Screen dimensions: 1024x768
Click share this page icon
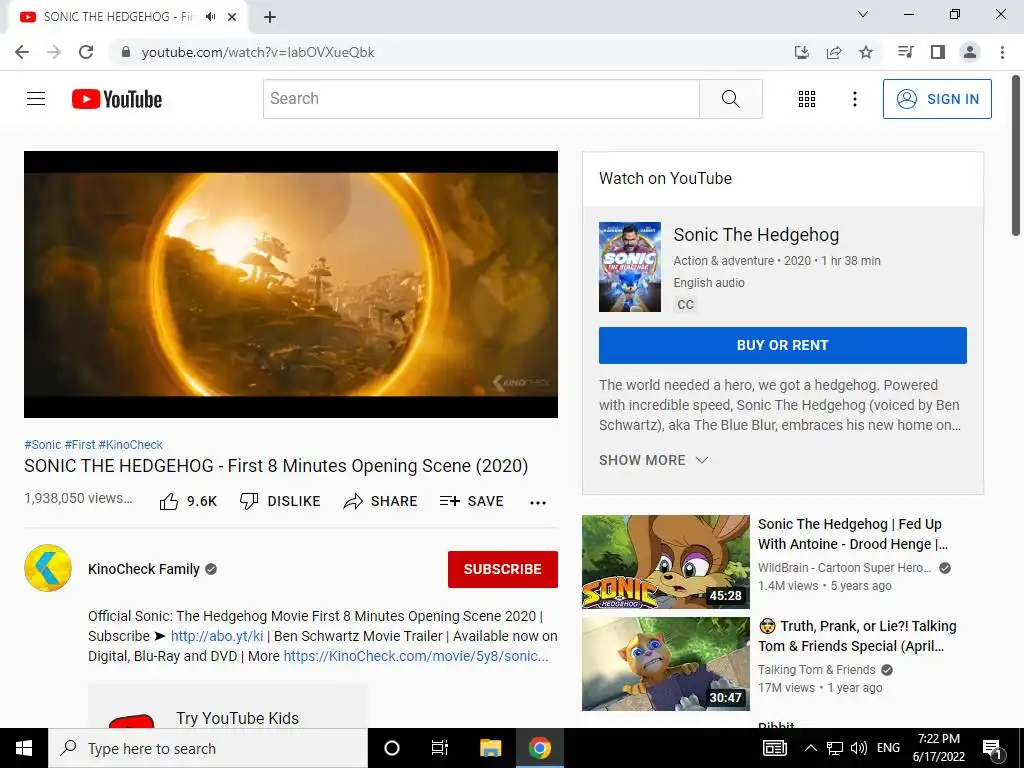pyautogui.click(x=834, y=52)
